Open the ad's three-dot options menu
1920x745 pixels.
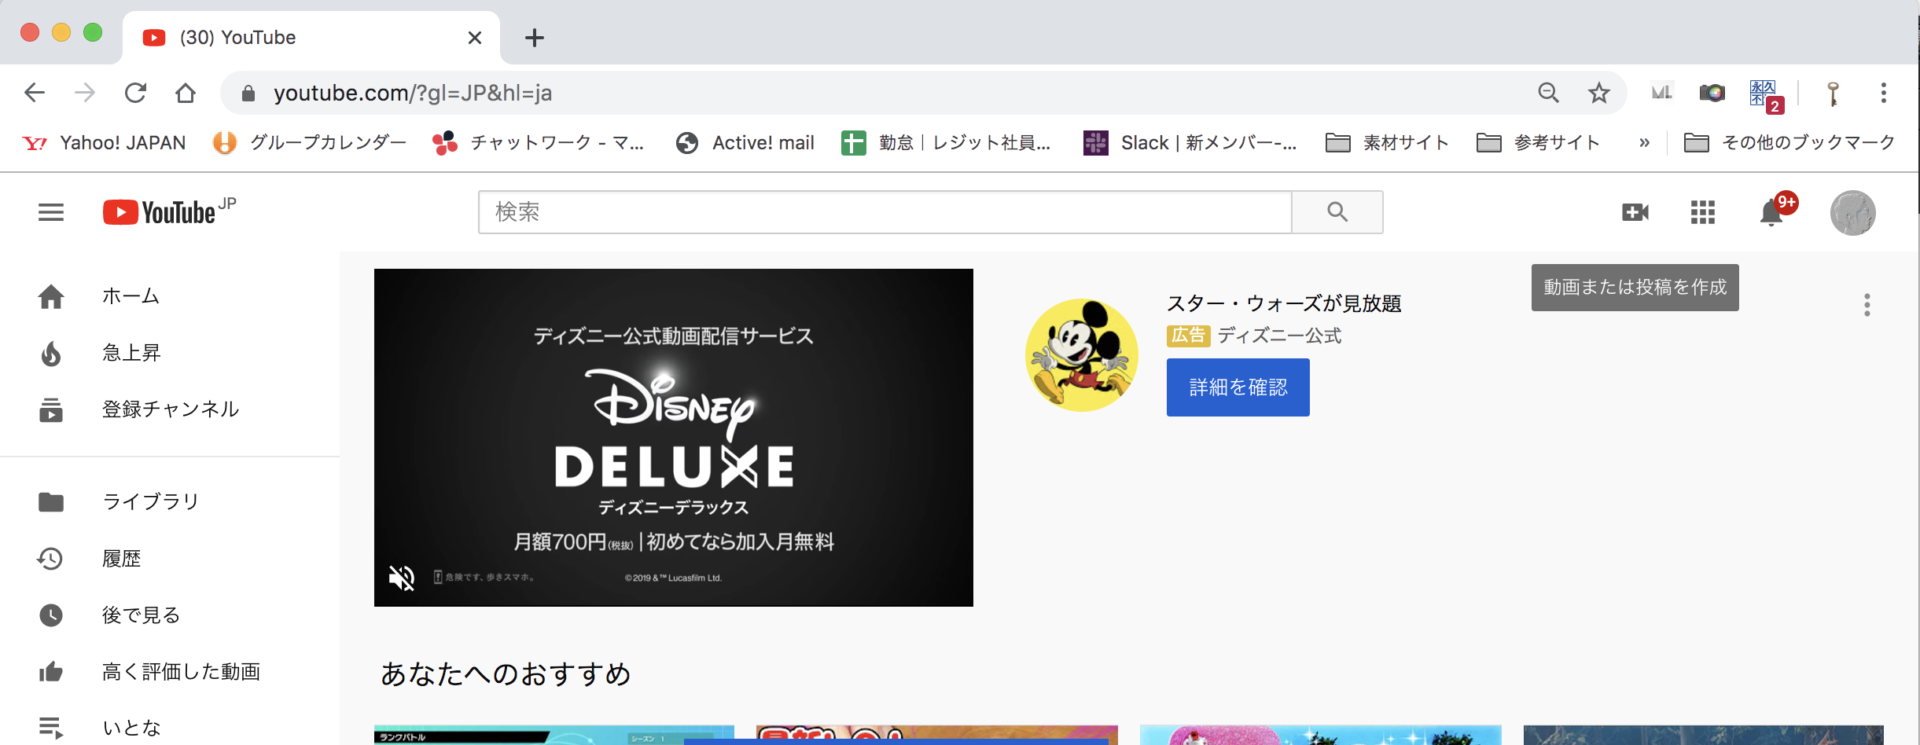[1866, 305]
